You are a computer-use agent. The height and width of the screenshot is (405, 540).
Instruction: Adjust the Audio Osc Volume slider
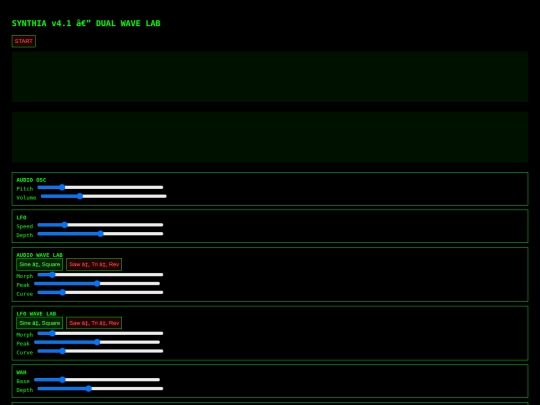[x=104, y=196]
